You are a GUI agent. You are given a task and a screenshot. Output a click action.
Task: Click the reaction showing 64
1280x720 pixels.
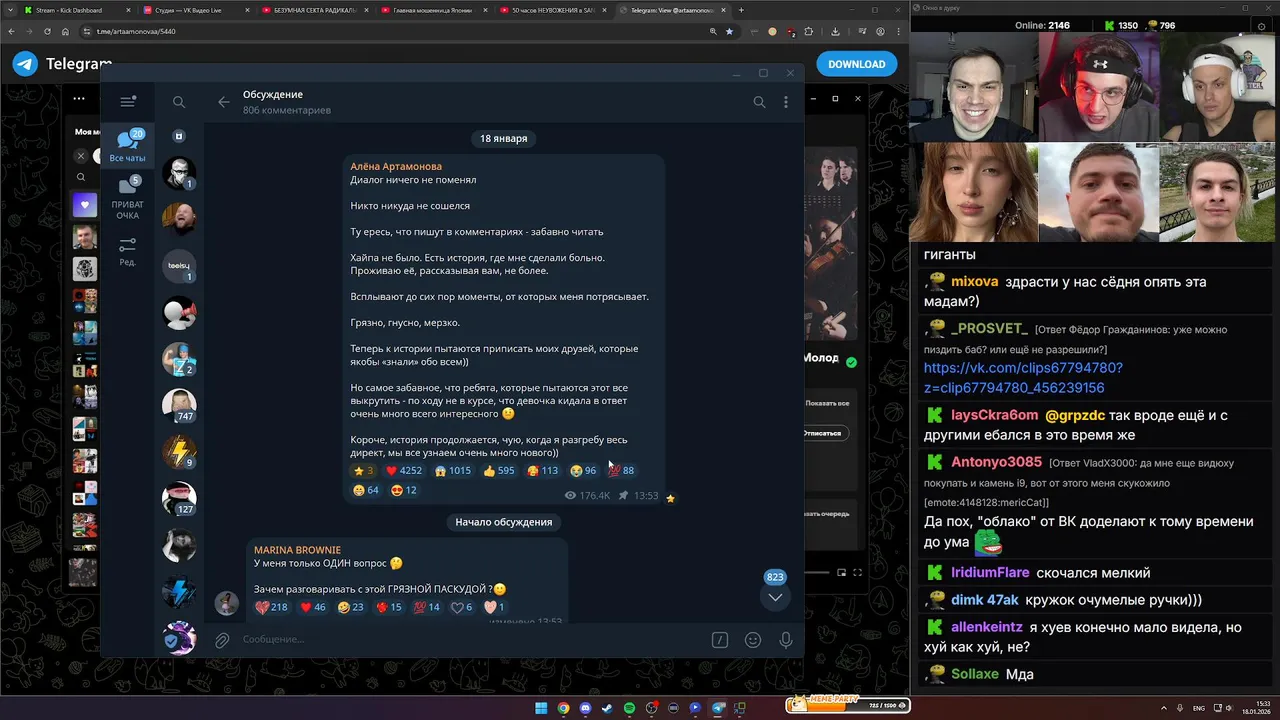[366, 490]
